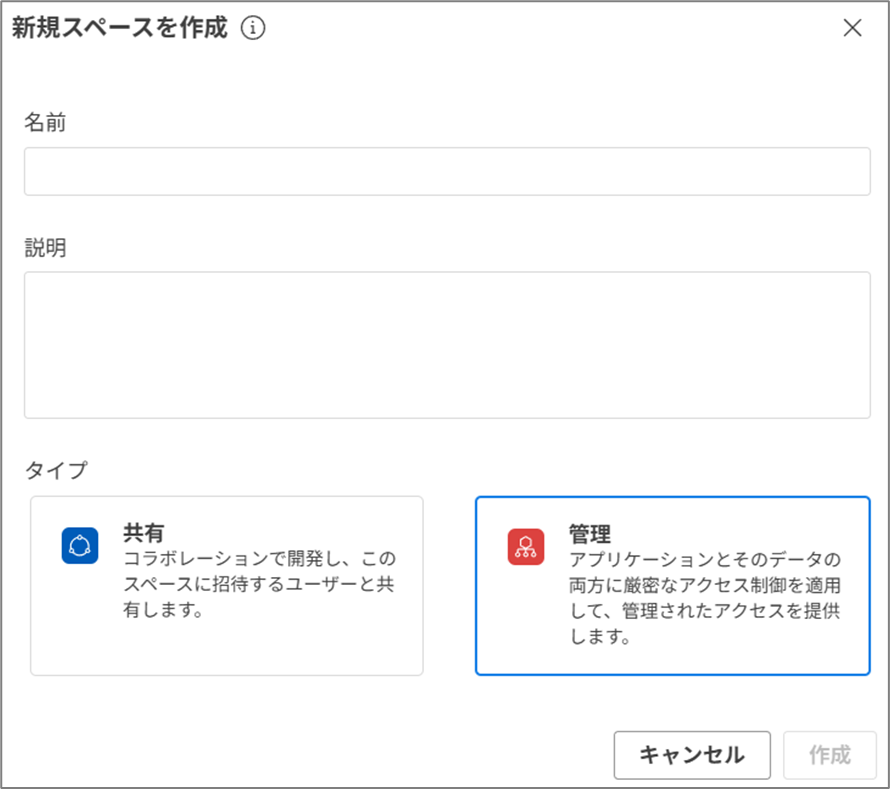Click the 新規スペースを作成 title text
890x789 pixels.
tap(119, 29)
